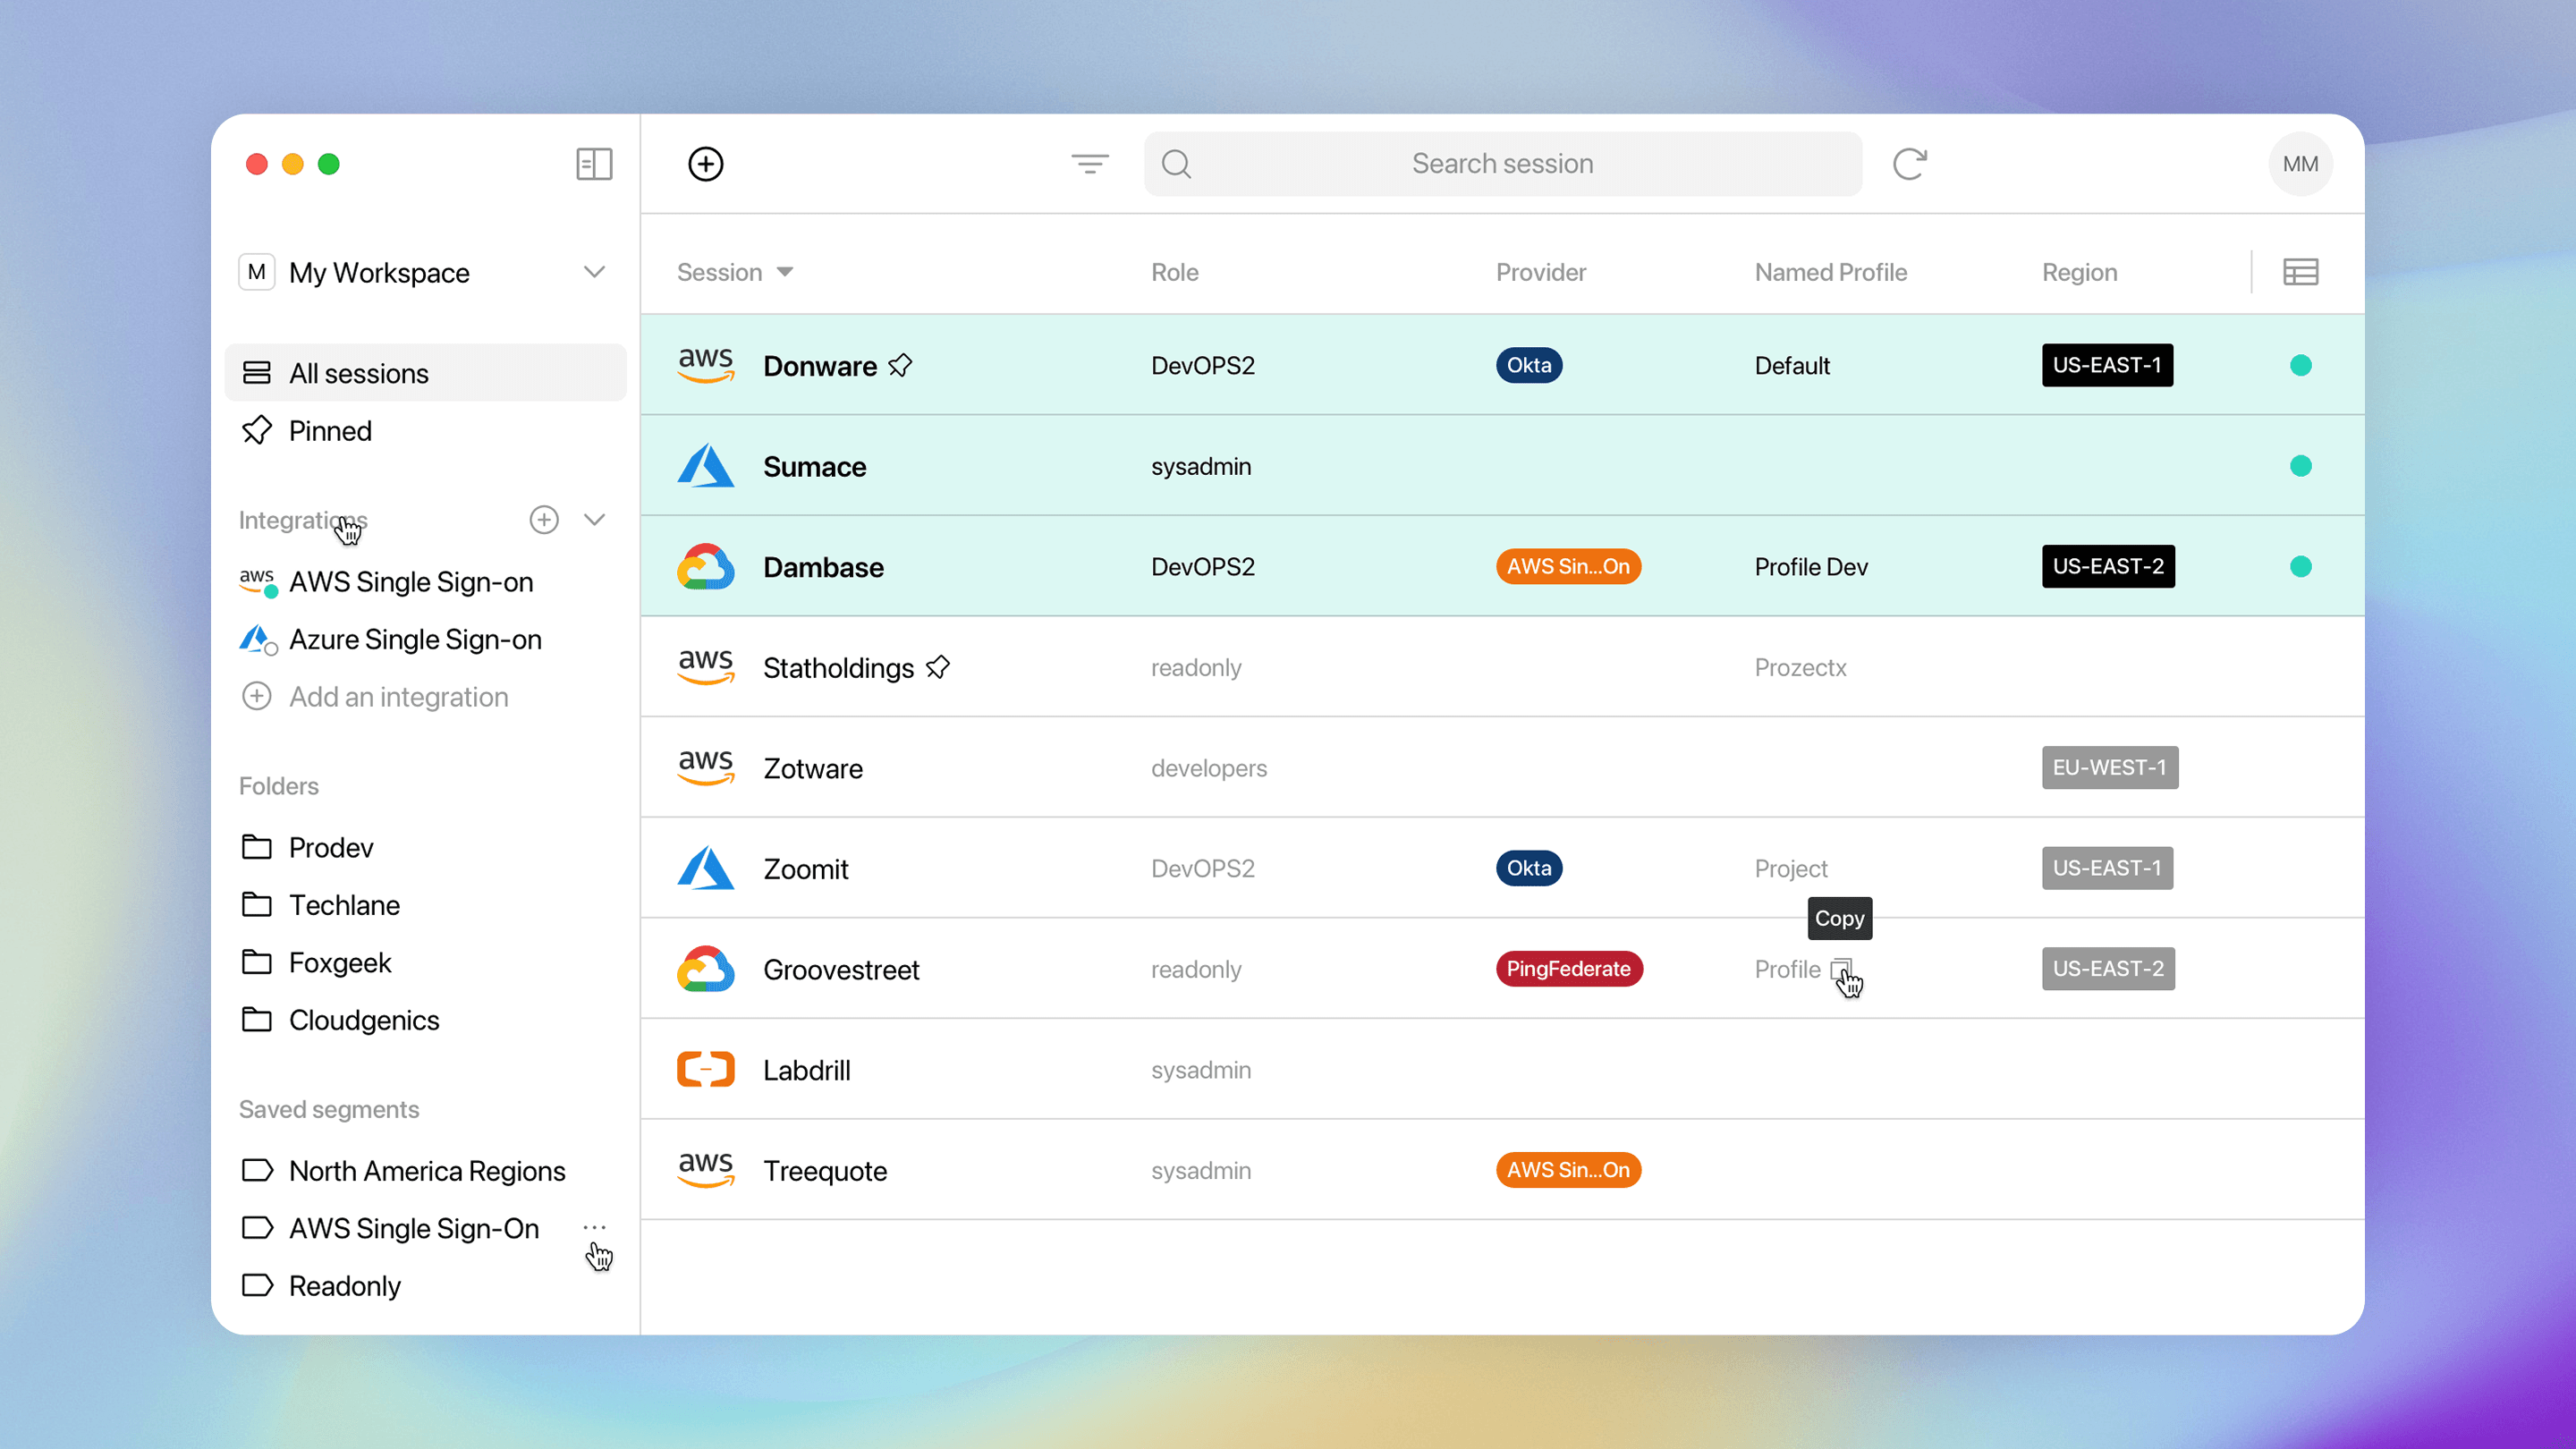Click the Google Cloud icon next to Dambase
The width and height of the screenshot is (2576, 1449).
coord(705,566)
